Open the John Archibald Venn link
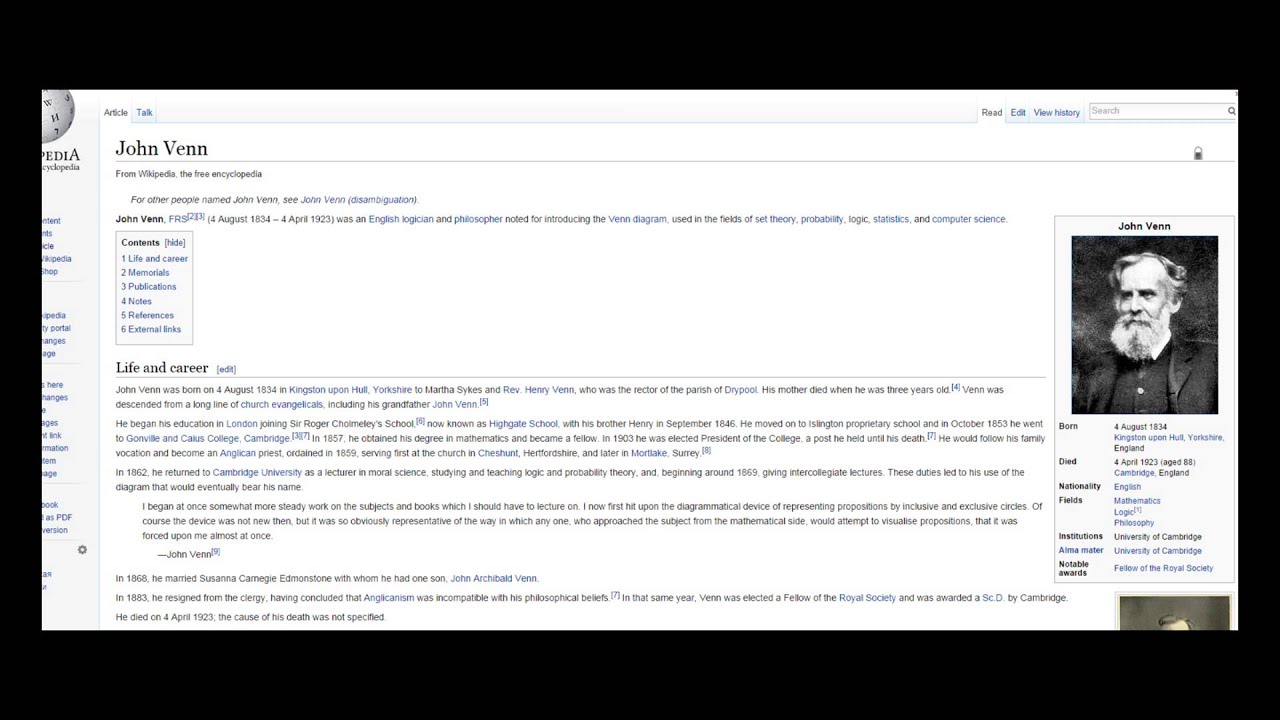Screen dimensions: 1280x720 [494, 579]
